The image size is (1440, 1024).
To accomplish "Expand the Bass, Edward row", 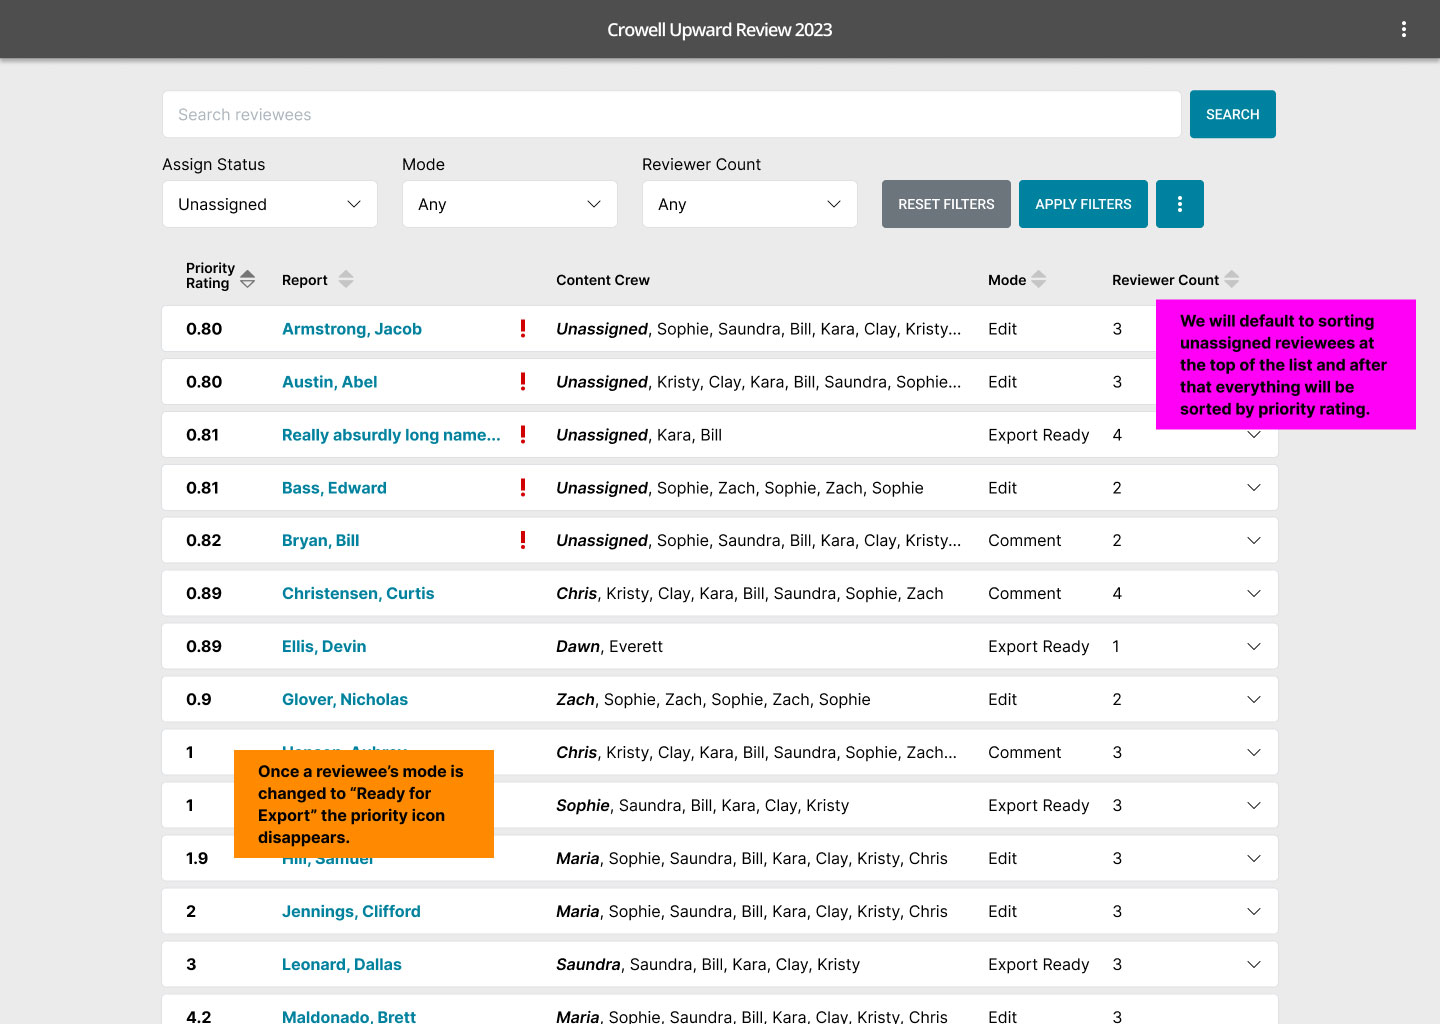I will click(1254, 487).
